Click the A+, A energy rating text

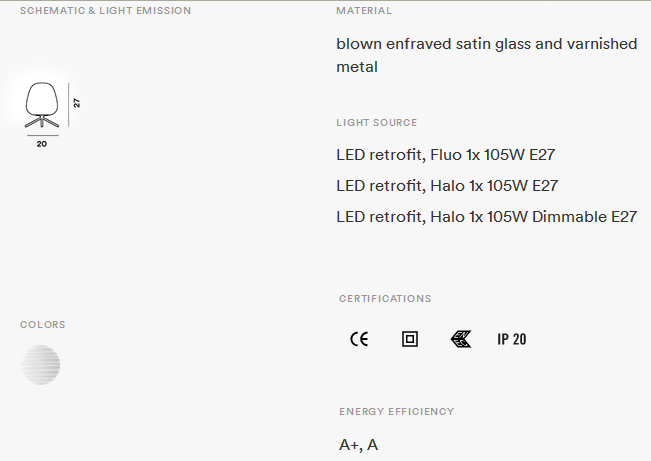(358, 445)
